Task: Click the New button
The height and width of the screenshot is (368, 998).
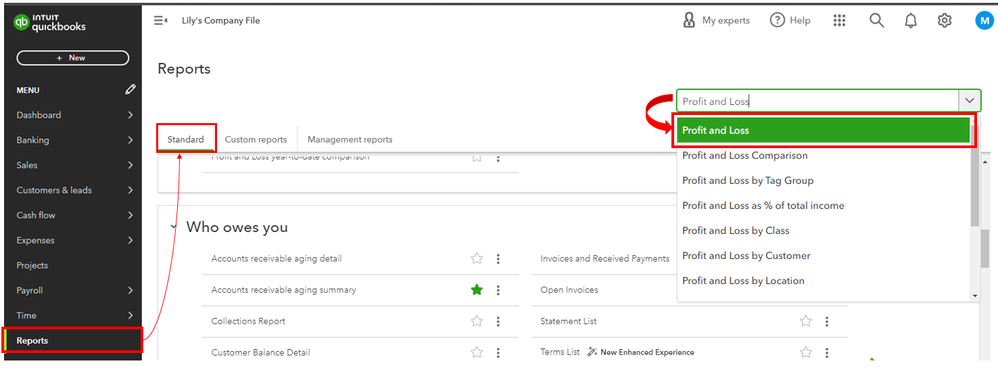Action: pos(73,58)
